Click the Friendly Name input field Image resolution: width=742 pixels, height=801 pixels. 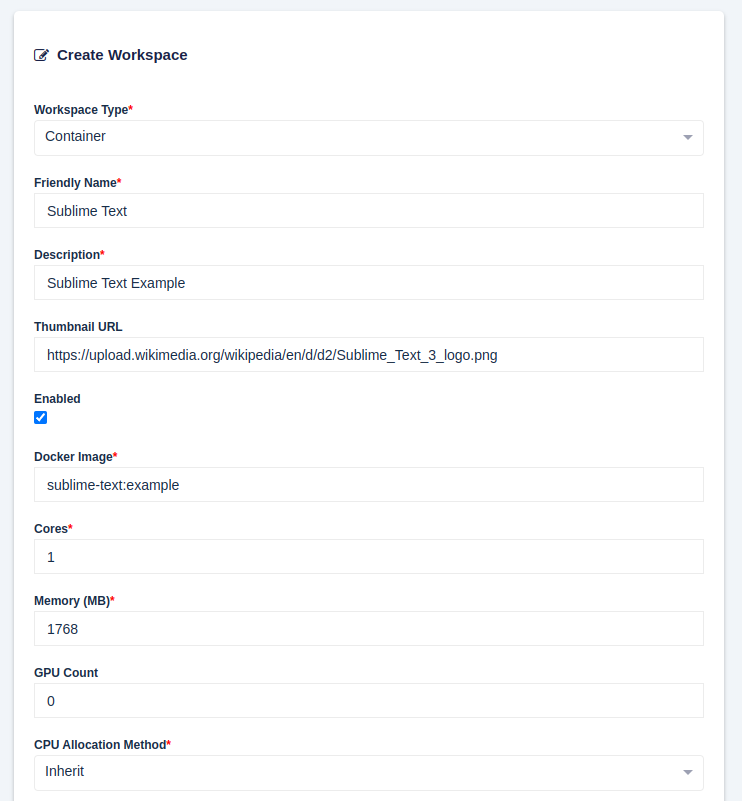point(369,210)
